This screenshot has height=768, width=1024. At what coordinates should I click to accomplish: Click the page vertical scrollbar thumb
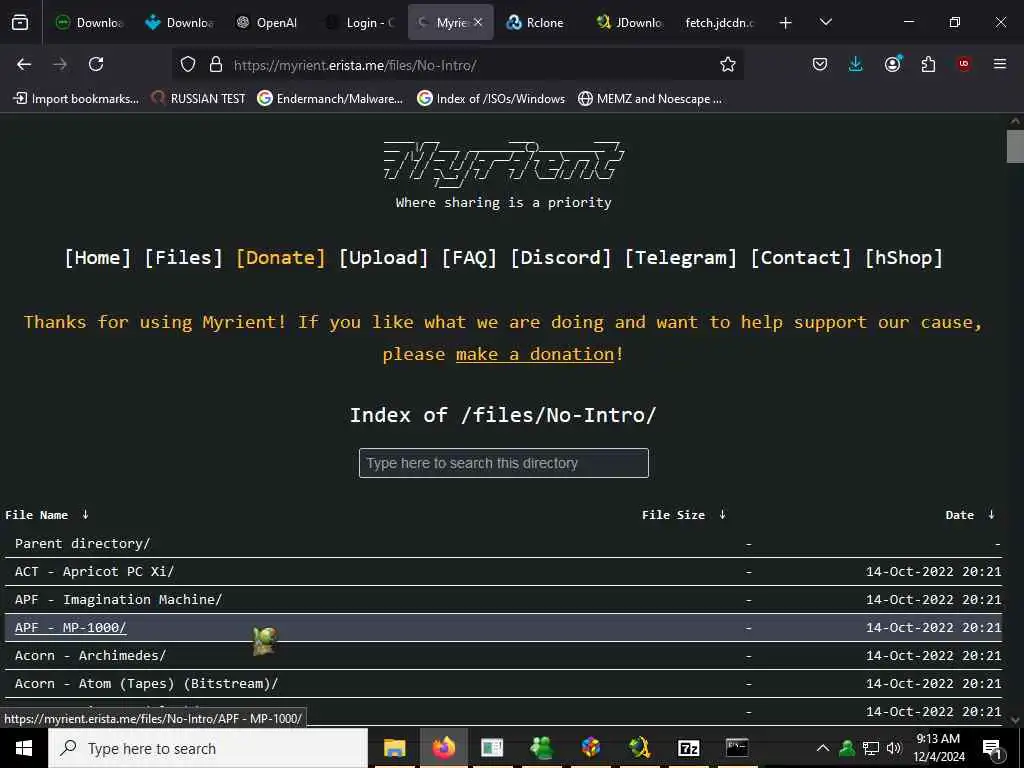pos(1015,146)
